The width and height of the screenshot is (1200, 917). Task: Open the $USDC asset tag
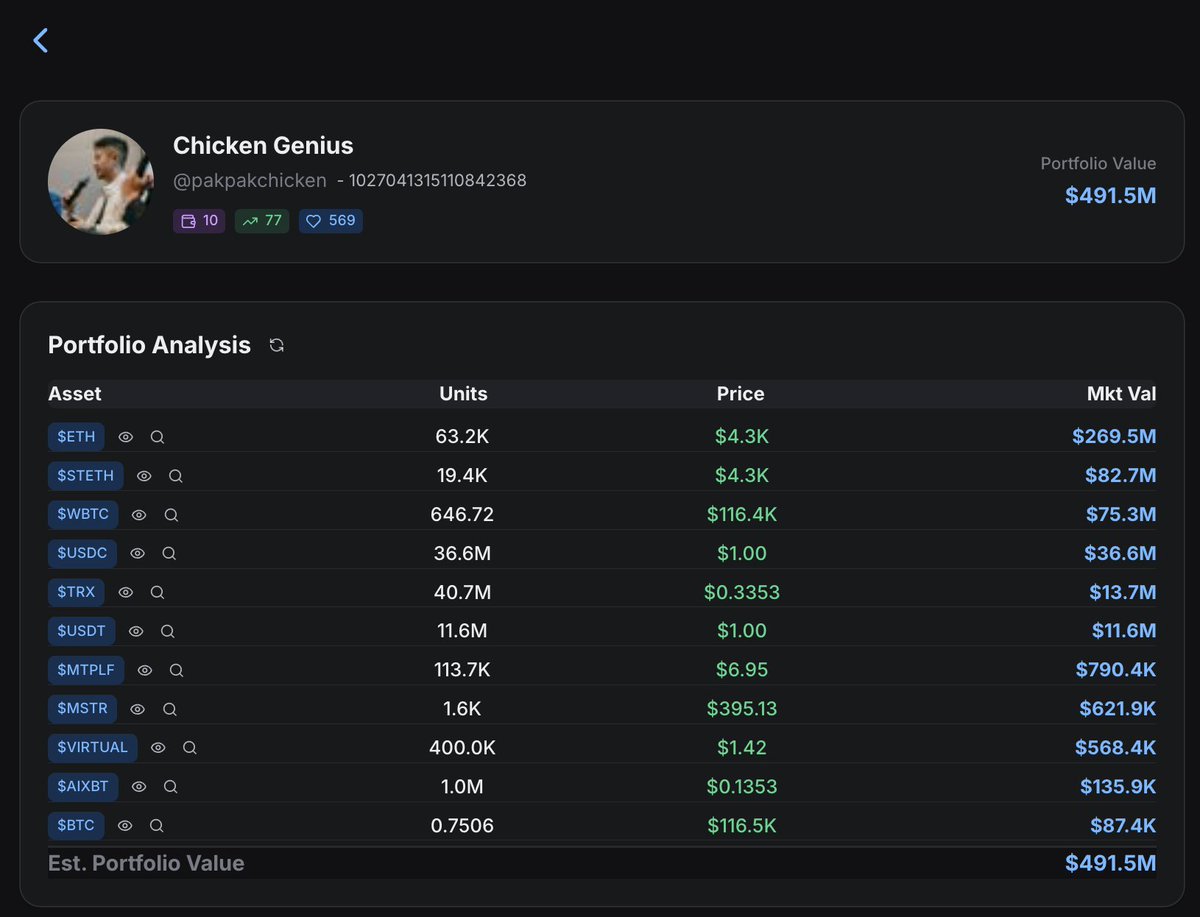pos(82,553)
